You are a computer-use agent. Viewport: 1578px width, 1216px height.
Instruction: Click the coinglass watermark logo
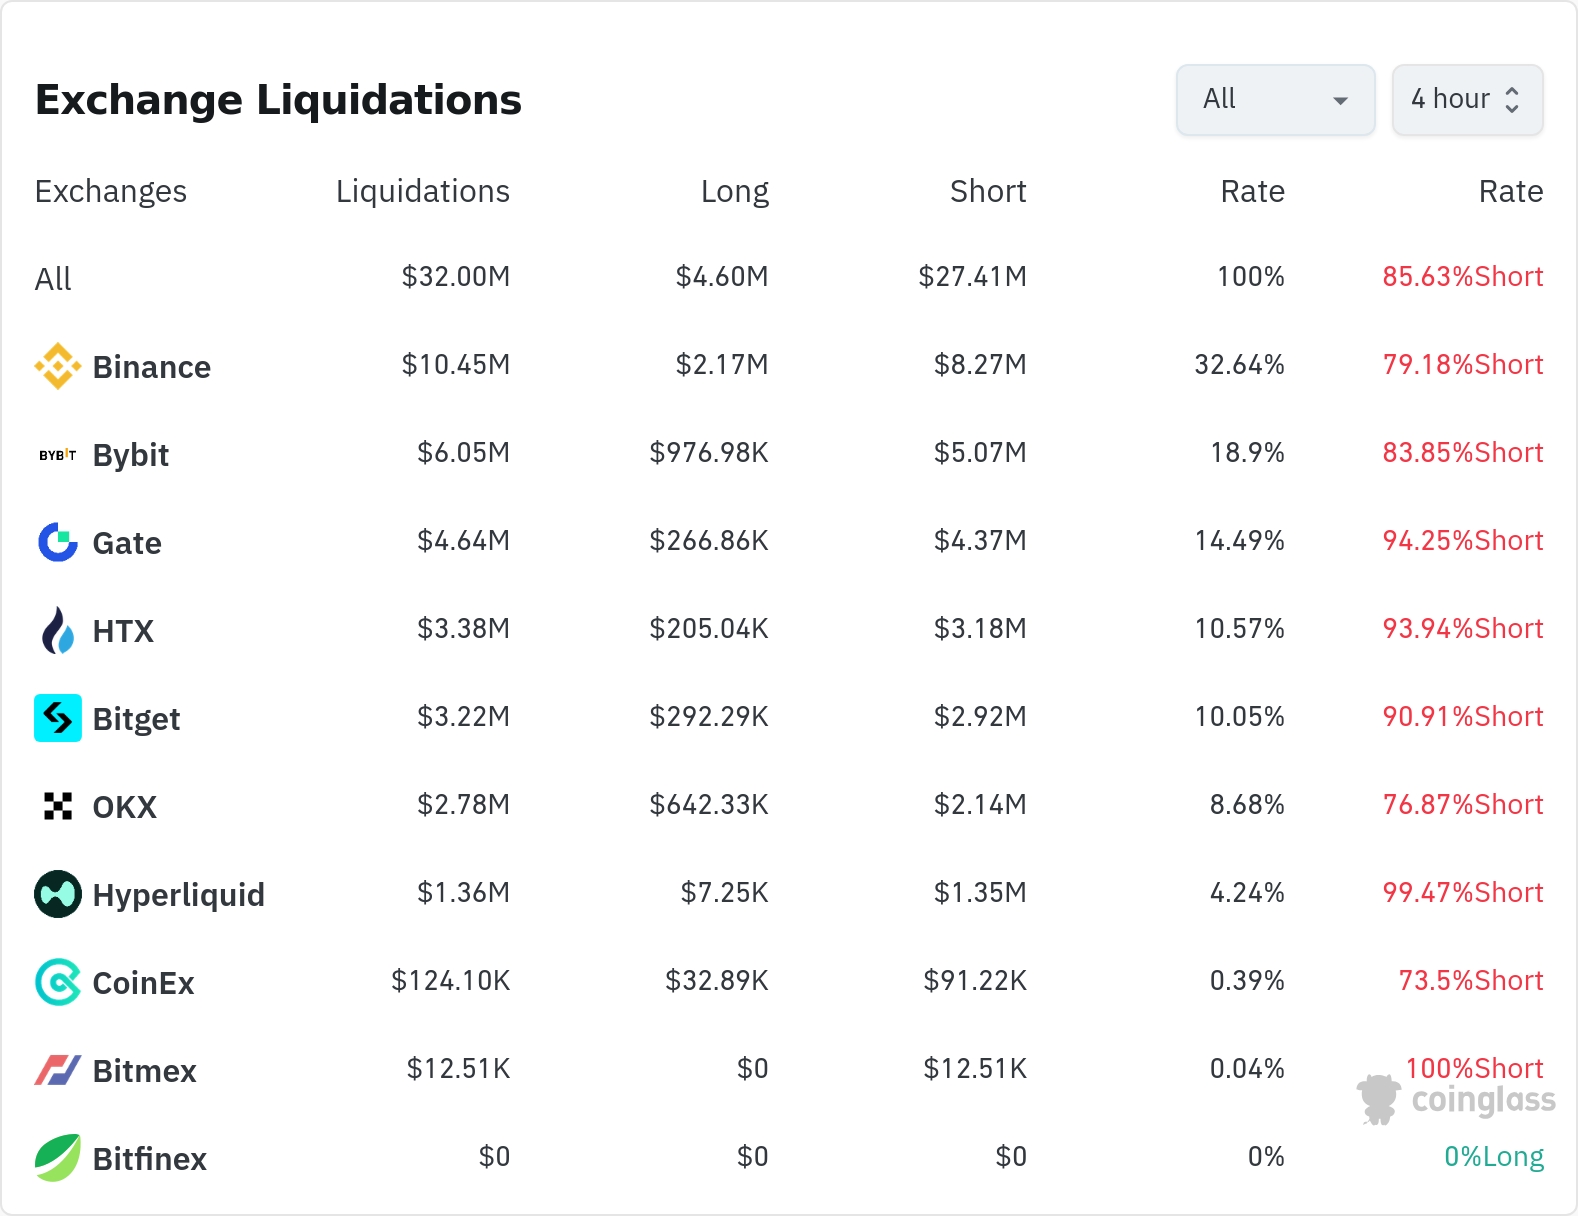[x=1456, y=1099]
